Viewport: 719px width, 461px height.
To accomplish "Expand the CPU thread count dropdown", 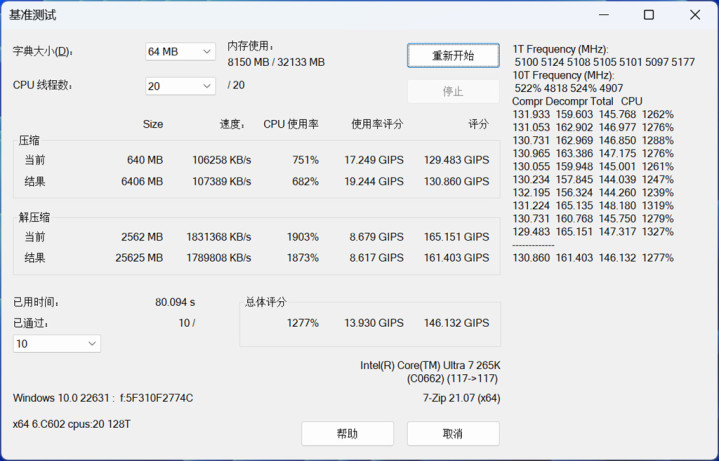I will [x=180, y=86].
